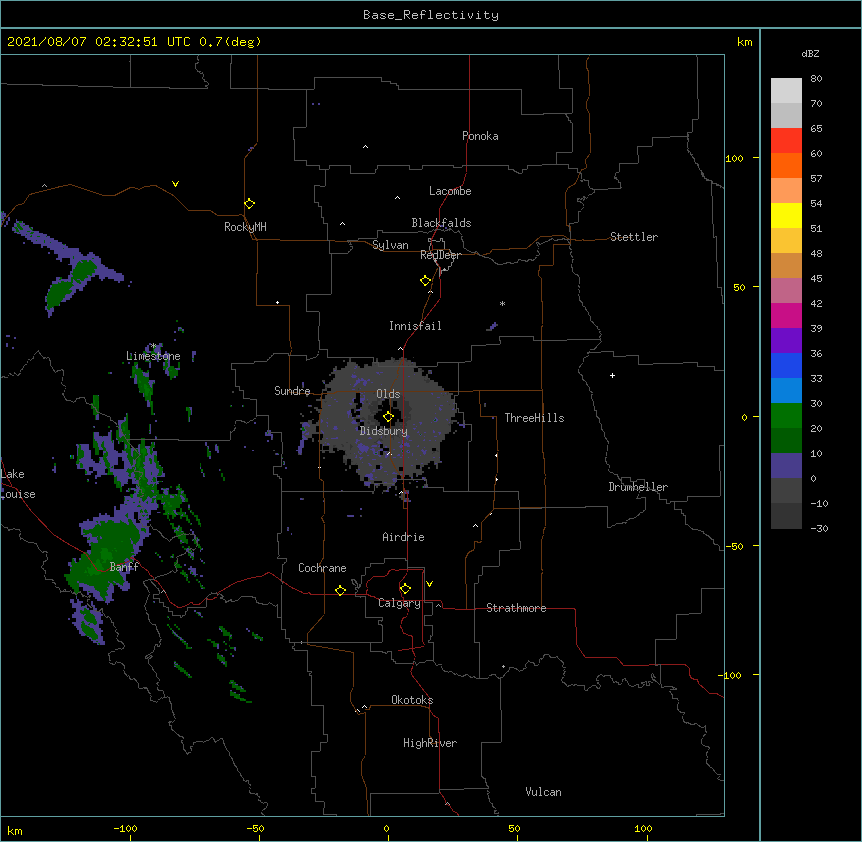Click the bottom axis -100 km tick label
Image resolution: width=862 pixels, height=842 pixels.
click(x=125, y=828)
